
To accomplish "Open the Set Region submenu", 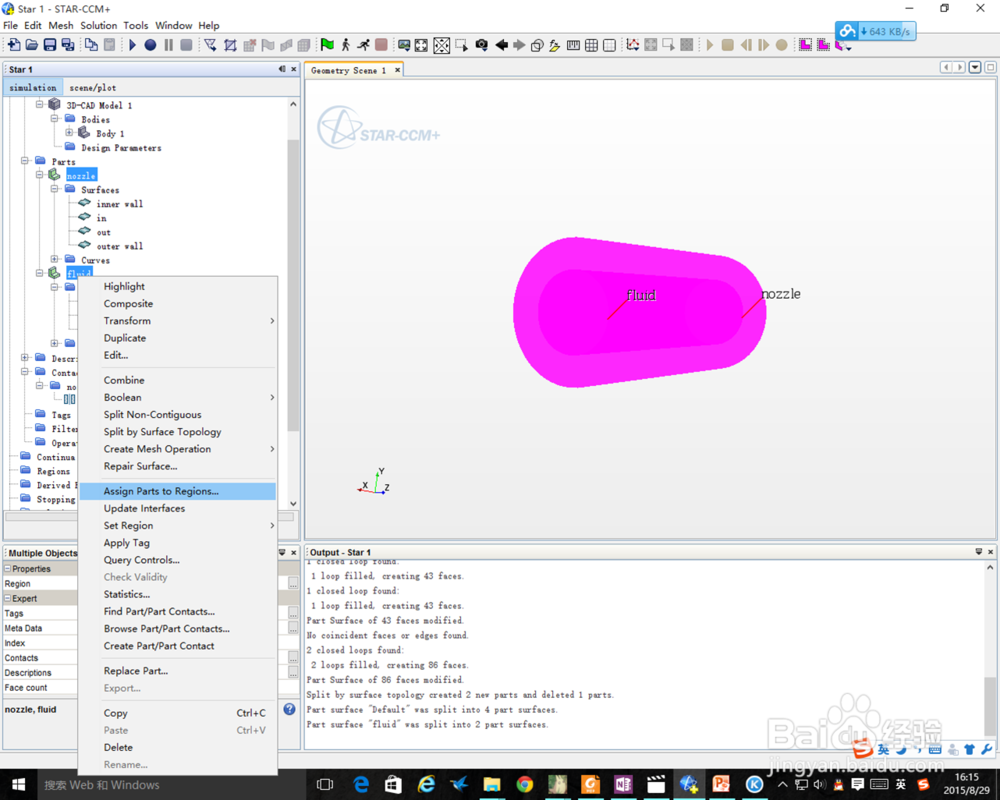I will tap(178, 526).
